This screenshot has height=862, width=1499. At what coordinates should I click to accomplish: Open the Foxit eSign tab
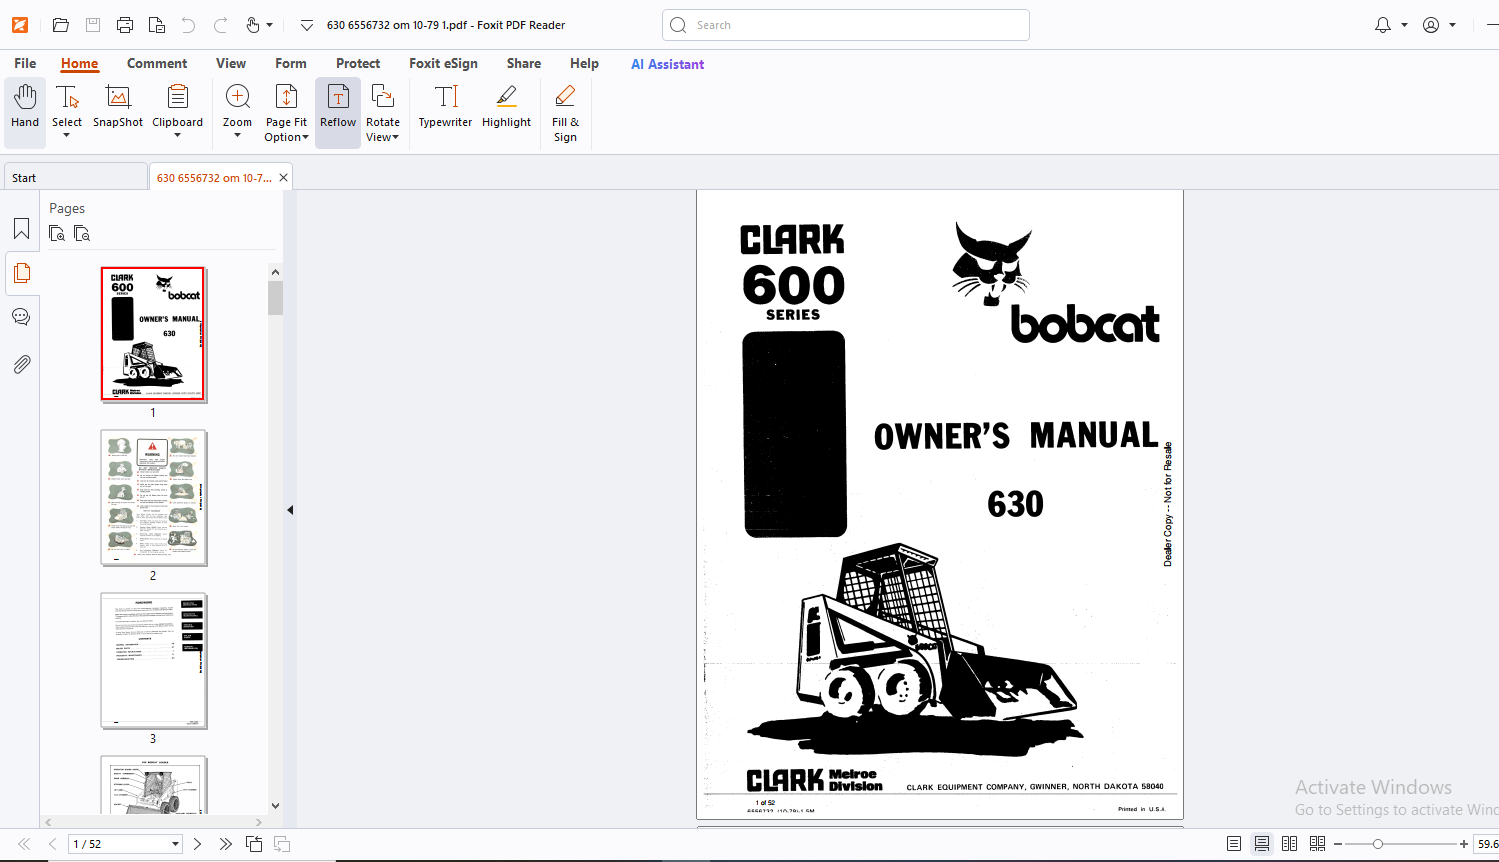[x=443, y=63]
